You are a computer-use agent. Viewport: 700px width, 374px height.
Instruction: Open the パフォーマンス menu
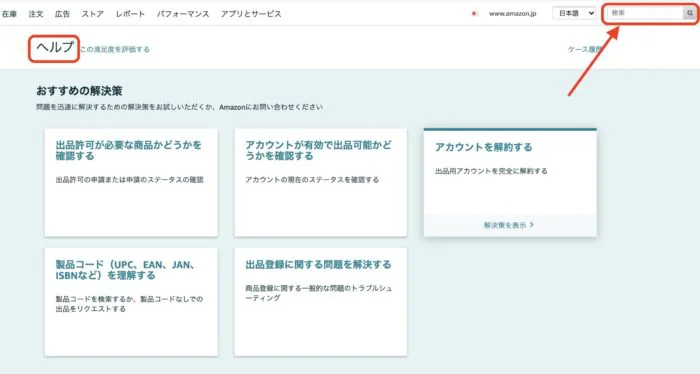click(183, 14)
